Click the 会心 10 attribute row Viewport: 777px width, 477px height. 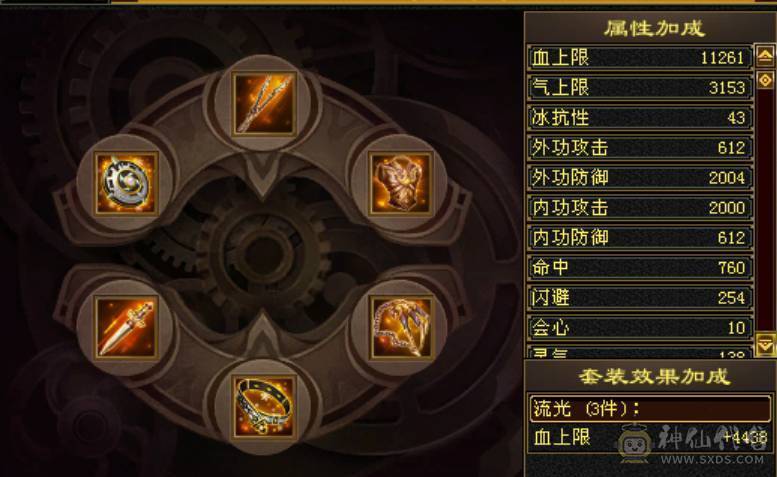pyautogui.click(x=640, y=327)
